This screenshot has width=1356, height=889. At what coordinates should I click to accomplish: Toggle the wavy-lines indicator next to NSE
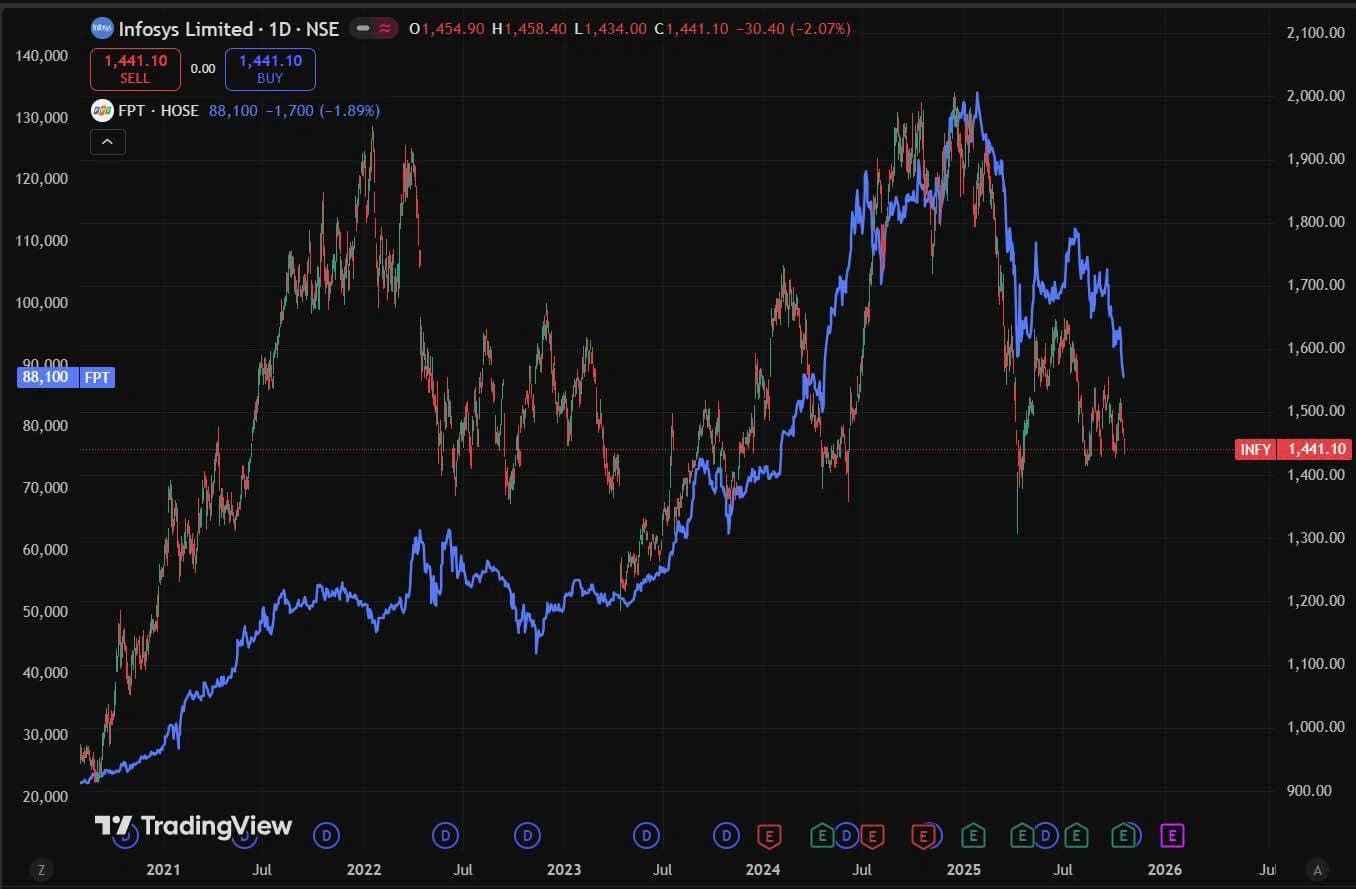click(x=384, y=29)
